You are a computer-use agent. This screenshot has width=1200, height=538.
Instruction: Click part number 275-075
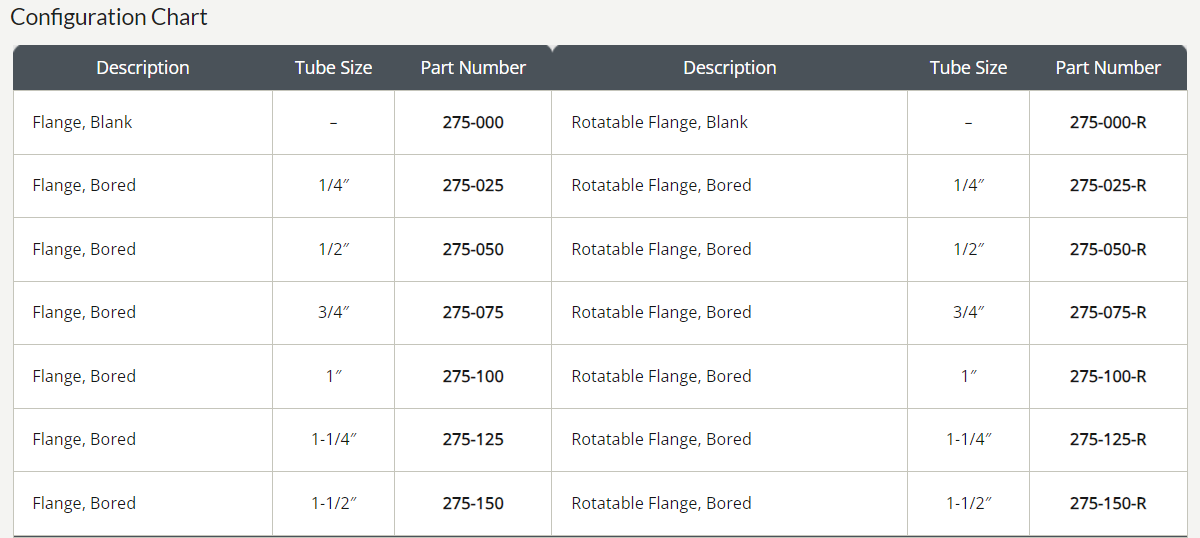[473, 313]
